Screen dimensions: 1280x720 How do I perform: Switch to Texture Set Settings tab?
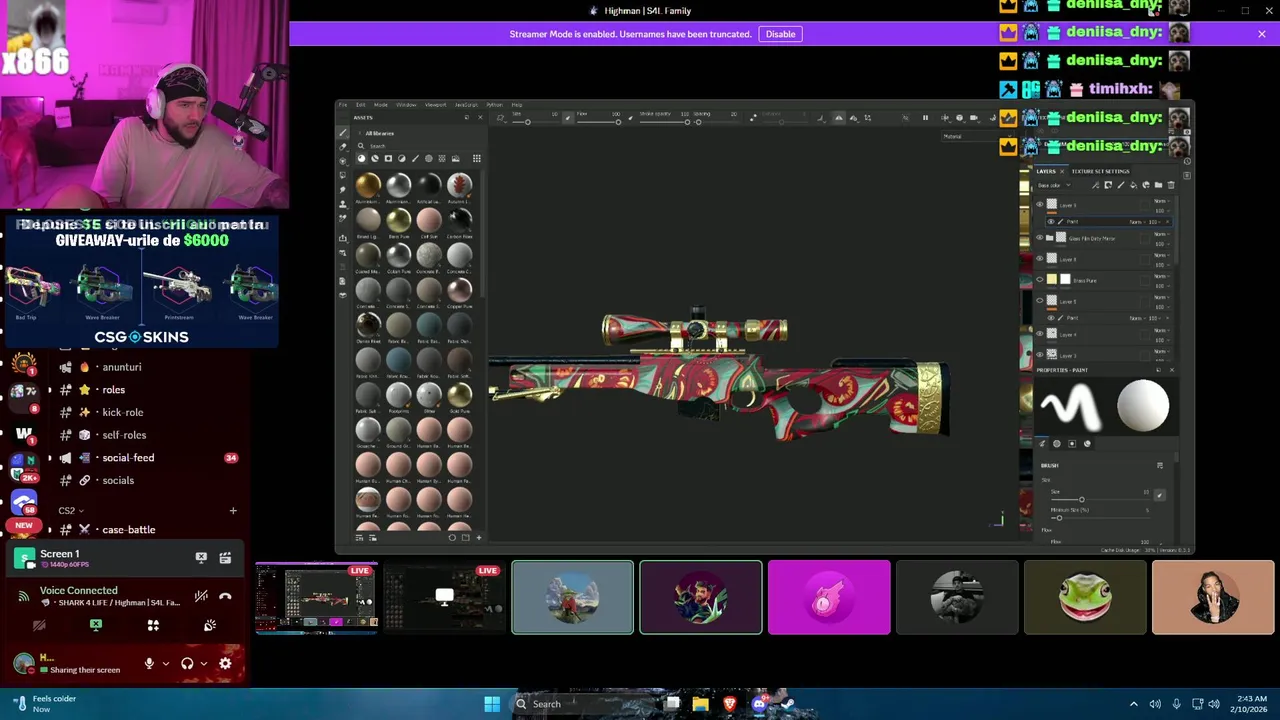click(1100, 171)
